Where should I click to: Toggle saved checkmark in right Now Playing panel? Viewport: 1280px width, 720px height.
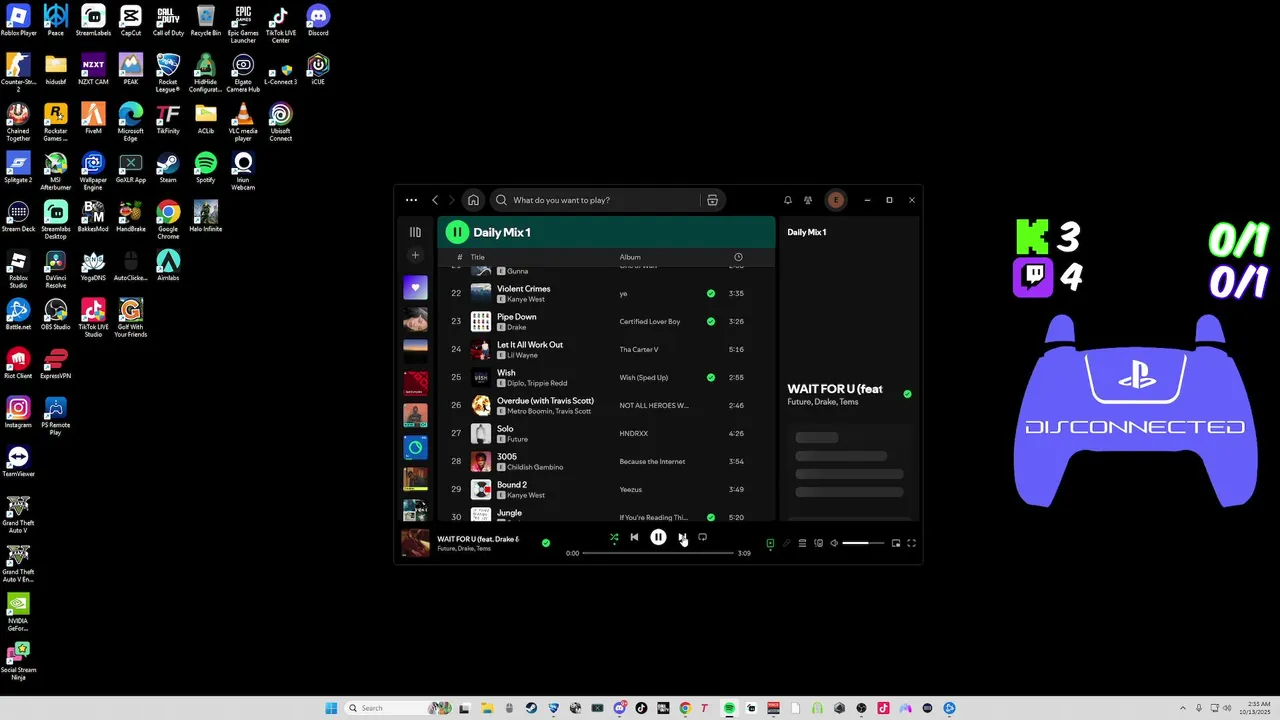[x=907, y=394]
